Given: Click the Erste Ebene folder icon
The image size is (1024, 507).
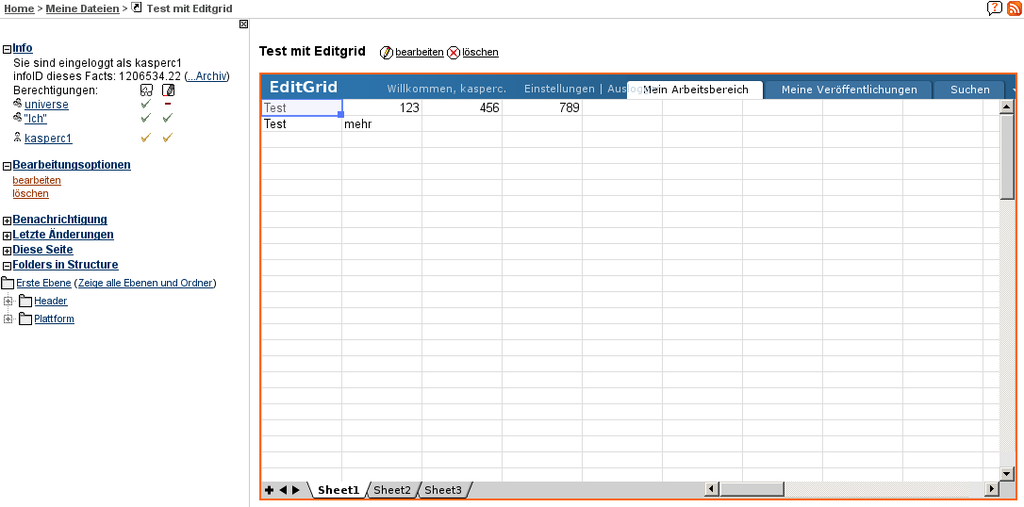Looking at the screenshot, I should pyautogui.click(x=7, y=283).
